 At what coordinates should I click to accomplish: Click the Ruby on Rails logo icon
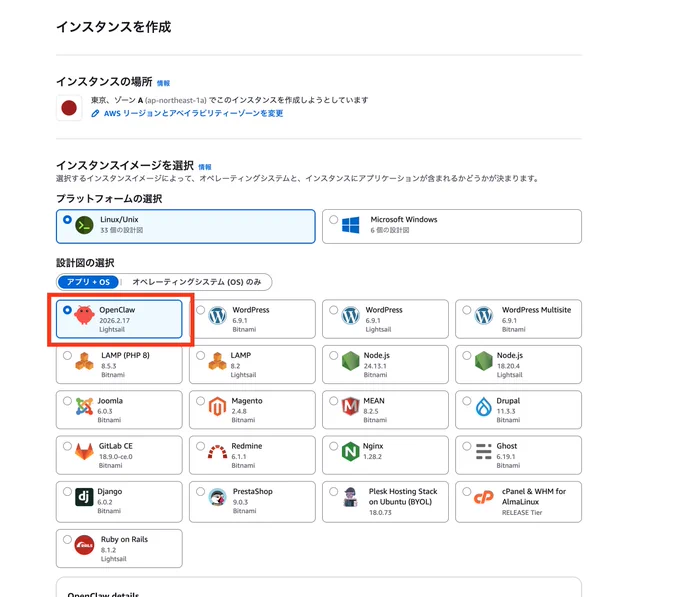tap(84, 545)
